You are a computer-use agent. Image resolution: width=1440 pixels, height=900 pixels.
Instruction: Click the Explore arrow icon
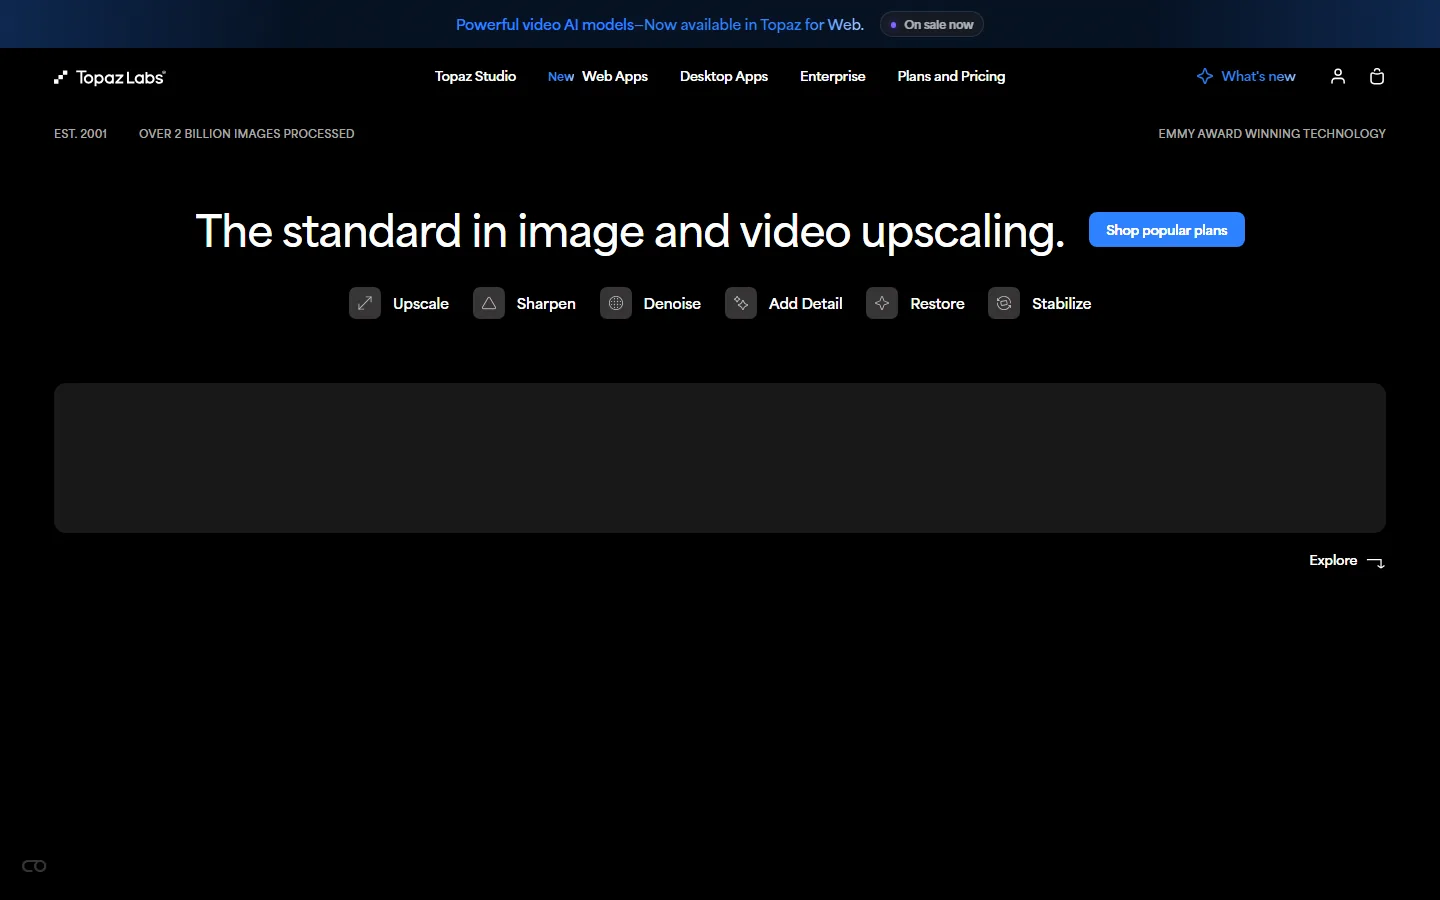click(1376, 563)
